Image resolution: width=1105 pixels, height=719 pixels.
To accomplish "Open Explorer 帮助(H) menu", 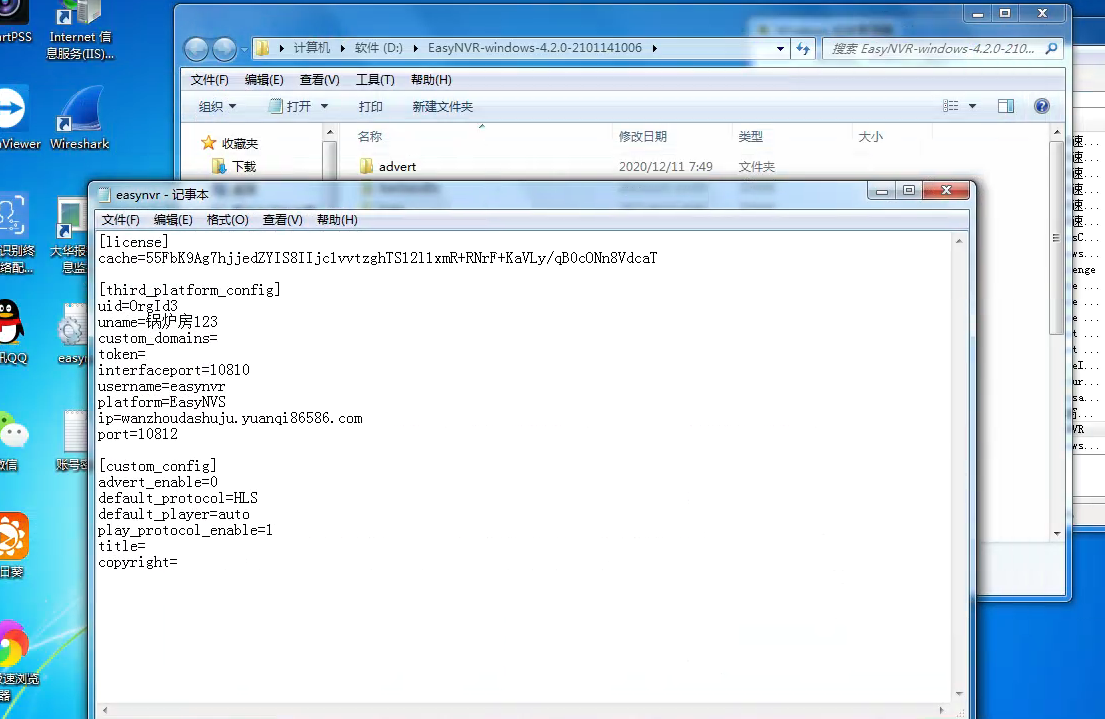I will click(x=431, y=80).
